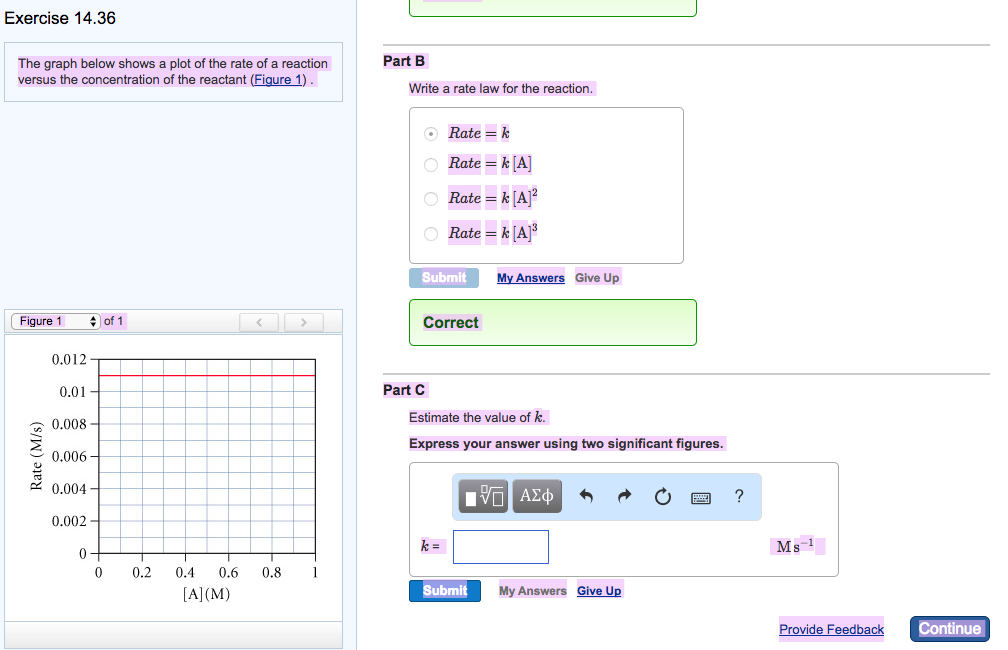1008x650 pixels.
Task: Open the math templates tool
Action: pos(484,496)
